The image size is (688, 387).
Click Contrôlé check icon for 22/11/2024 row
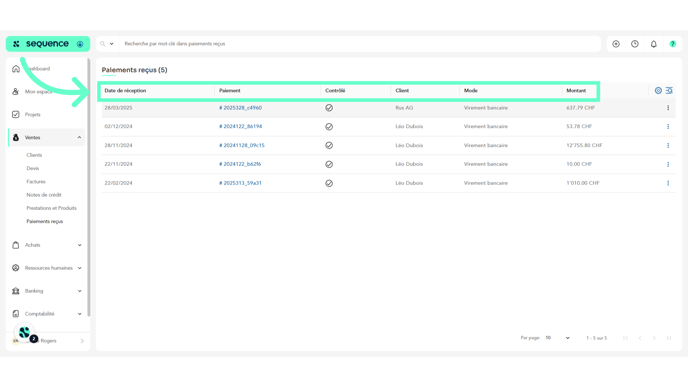pos(329,165)
